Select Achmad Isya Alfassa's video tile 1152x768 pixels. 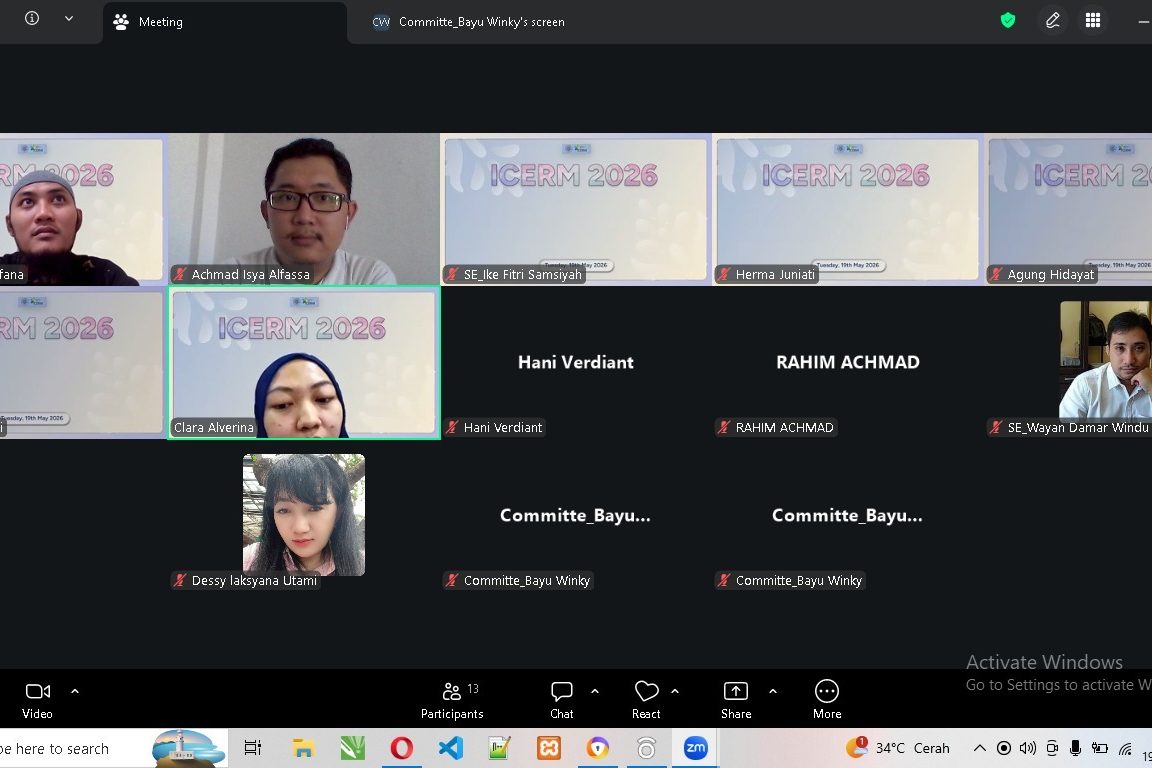pyautogui.click(x=304, y=209)
